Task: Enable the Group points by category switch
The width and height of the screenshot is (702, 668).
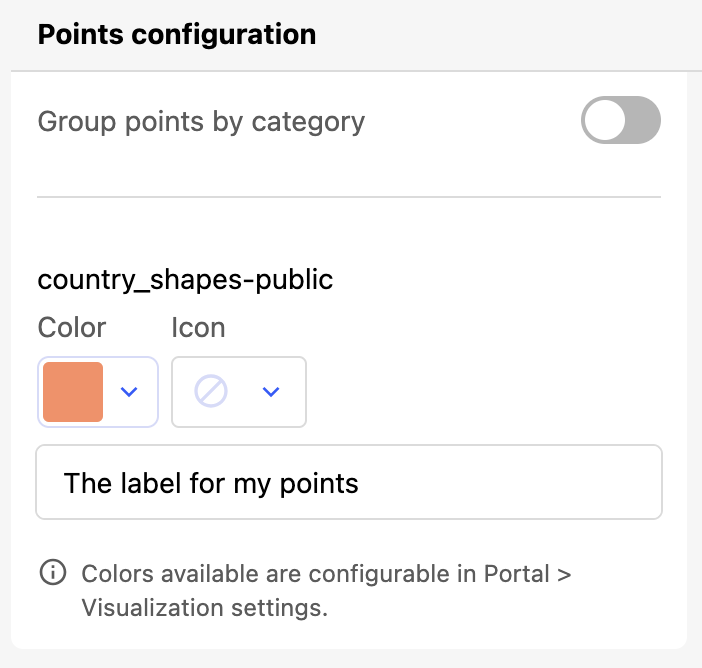Action: tap(621, 121)
